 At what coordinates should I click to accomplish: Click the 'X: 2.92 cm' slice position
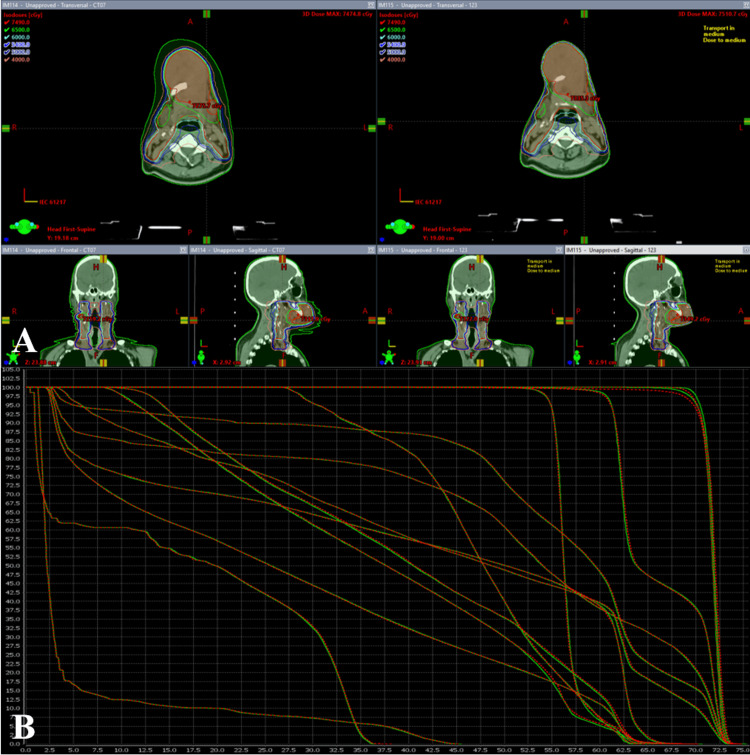[x=225, y=363]
